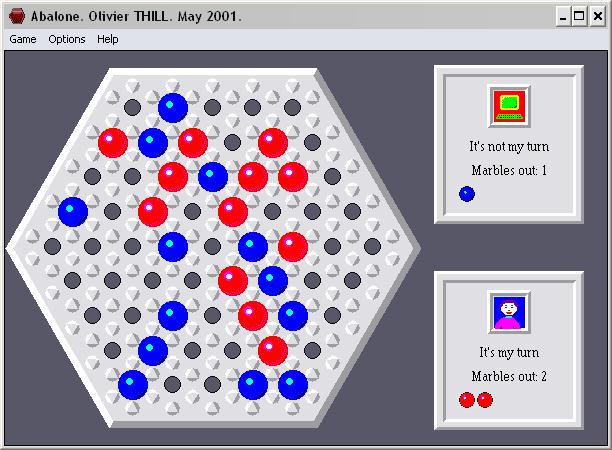Select the red marble in the eighth row
This screenshot has height=450, width=612.
click(273, 350)
